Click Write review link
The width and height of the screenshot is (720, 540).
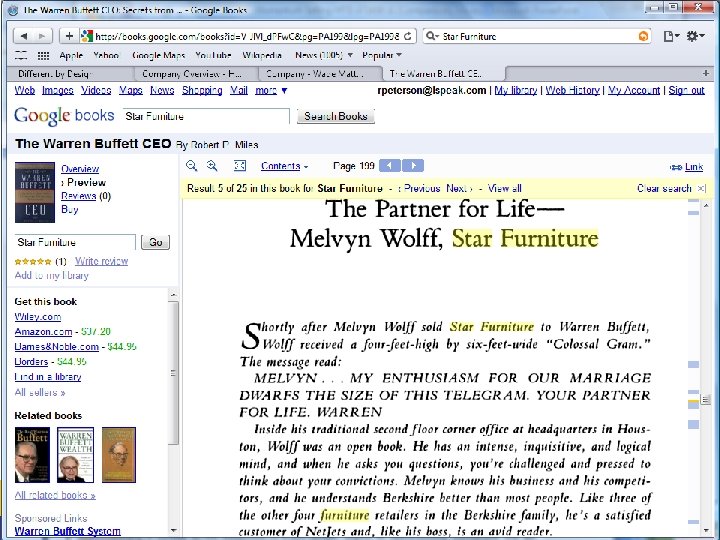click(101, 261)
